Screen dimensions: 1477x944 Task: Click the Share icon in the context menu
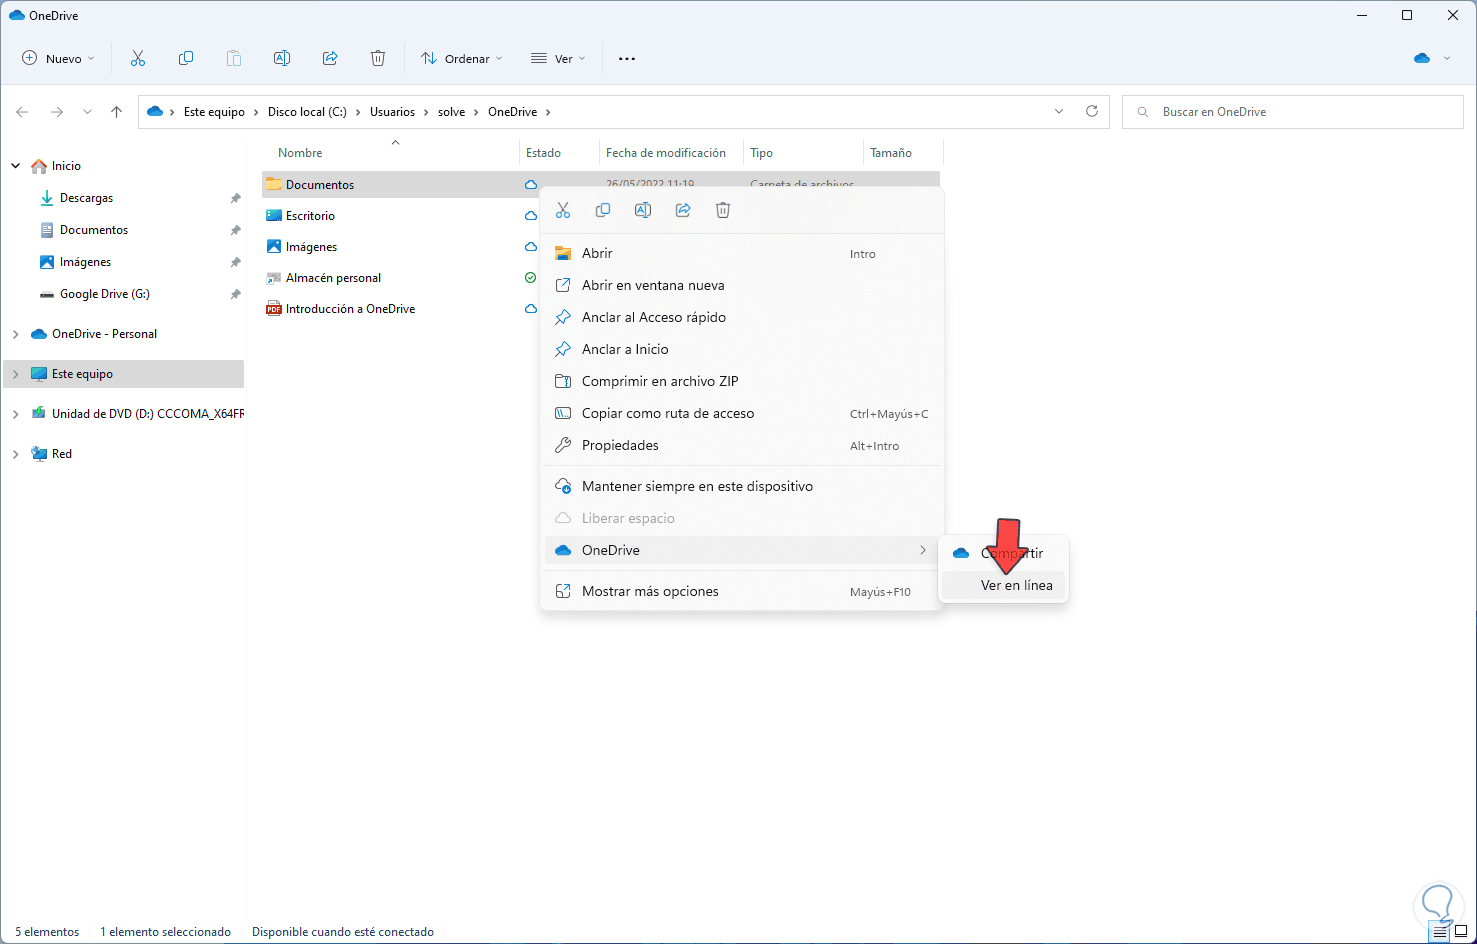[x=683, y=210]
